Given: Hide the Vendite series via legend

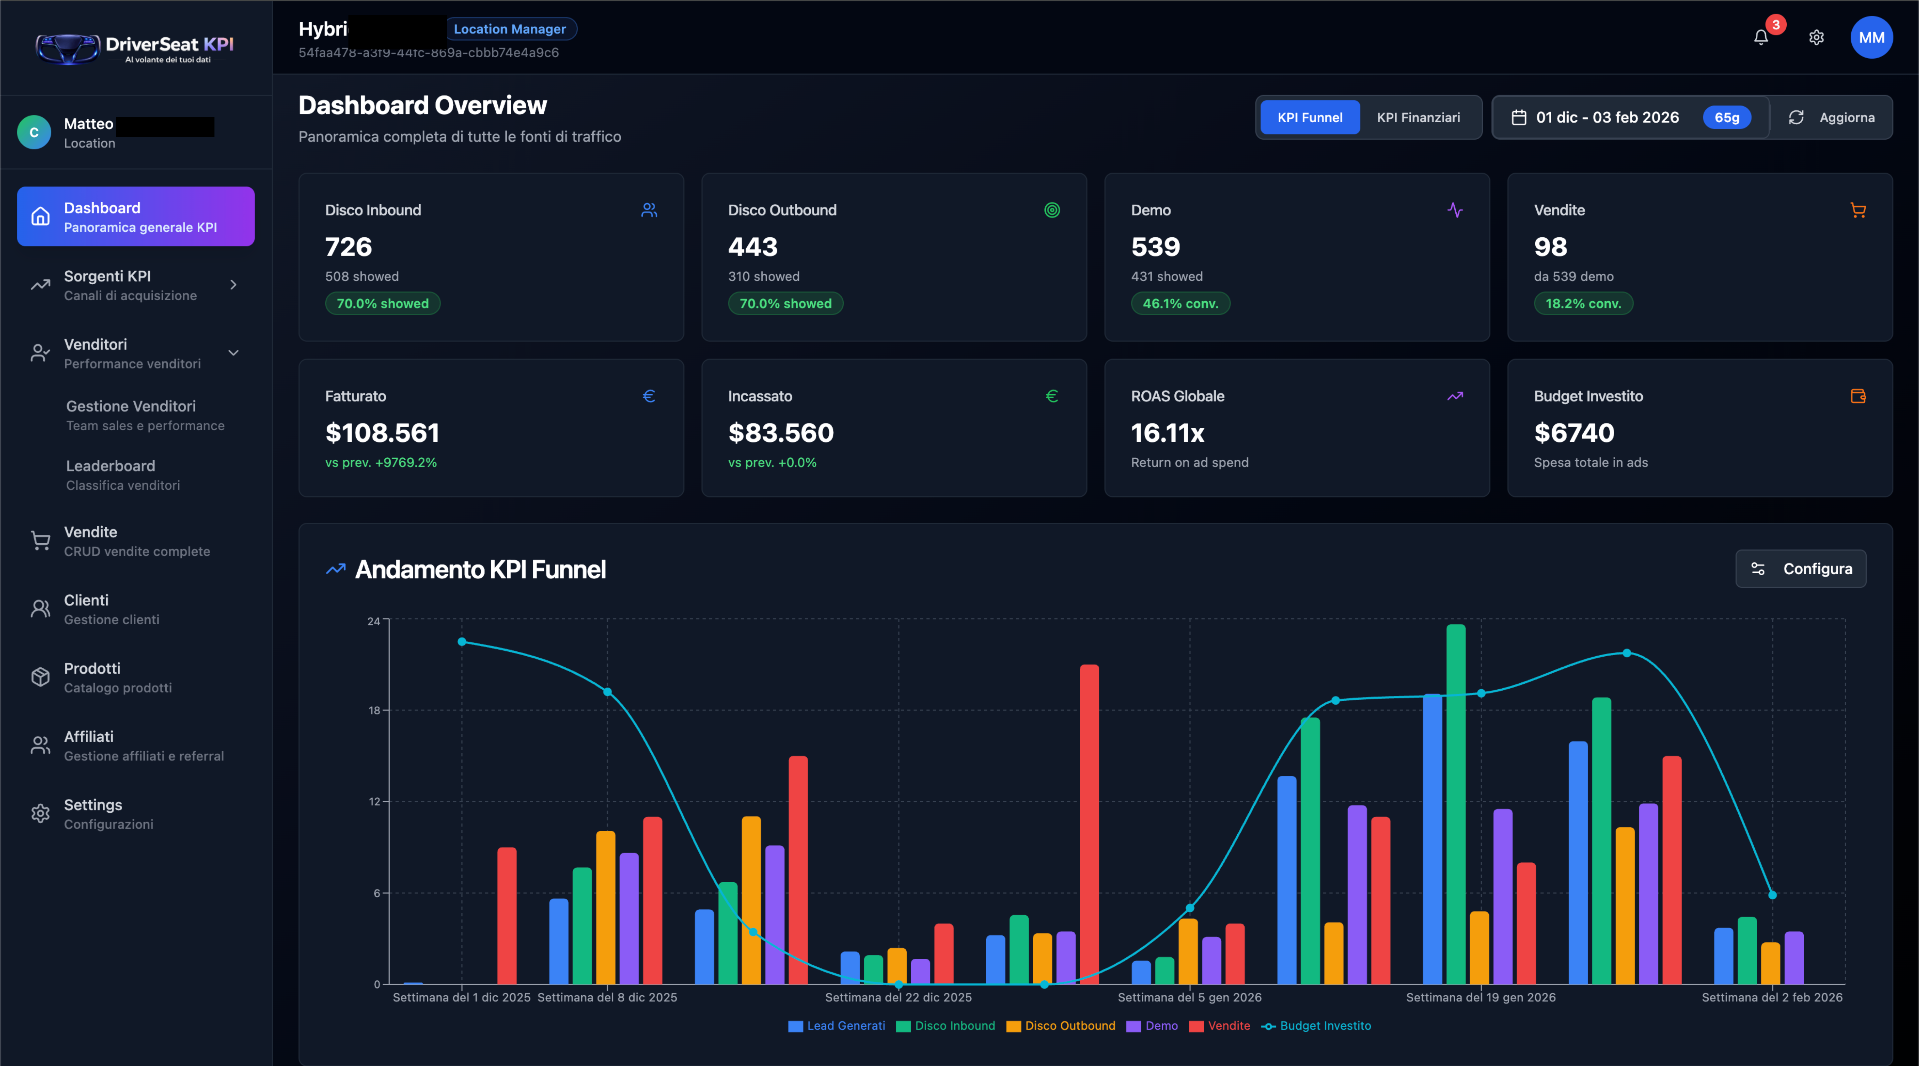Looking at the screenshot, I should (1219, 1026).
